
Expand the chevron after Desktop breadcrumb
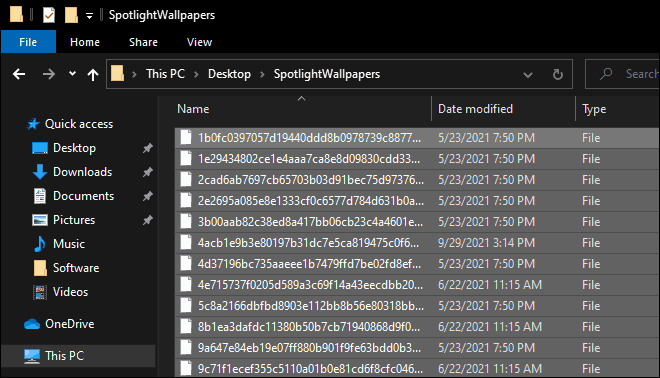click(x=262, y=75)
